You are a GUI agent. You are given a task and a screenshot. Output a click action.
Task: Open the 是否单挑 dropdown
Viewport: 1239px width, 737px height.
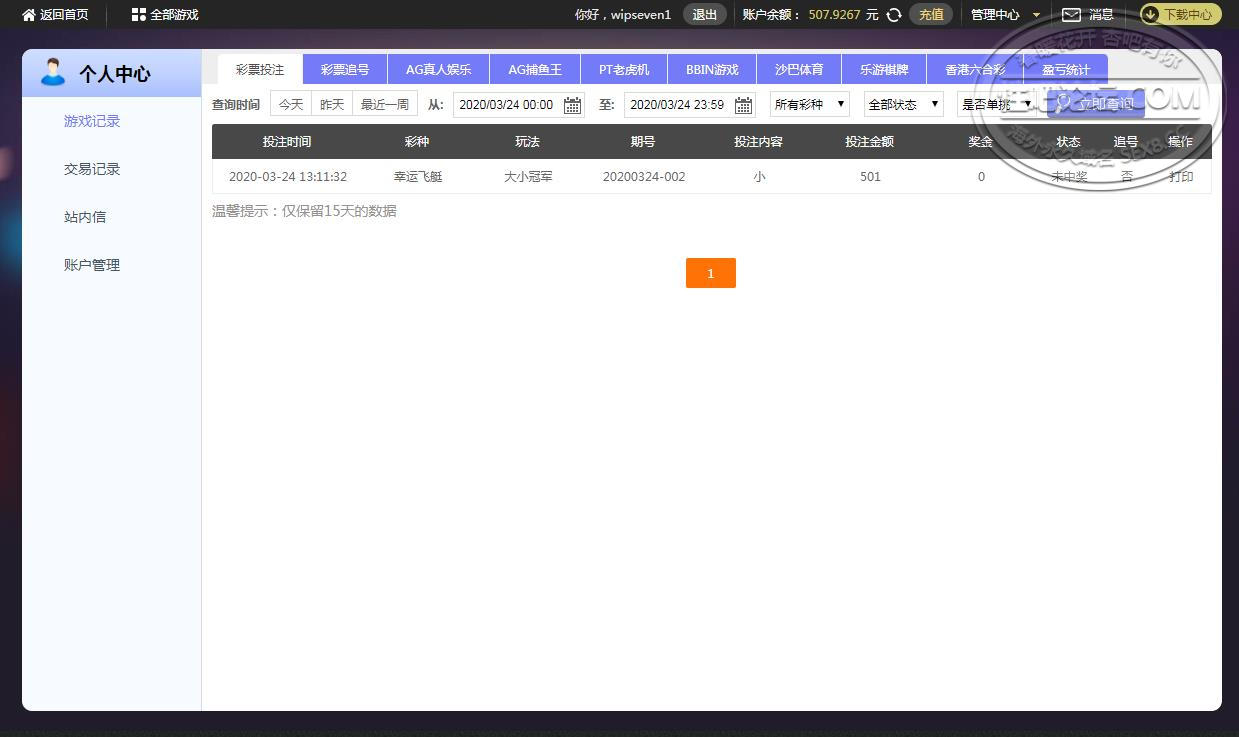[996, 104]
